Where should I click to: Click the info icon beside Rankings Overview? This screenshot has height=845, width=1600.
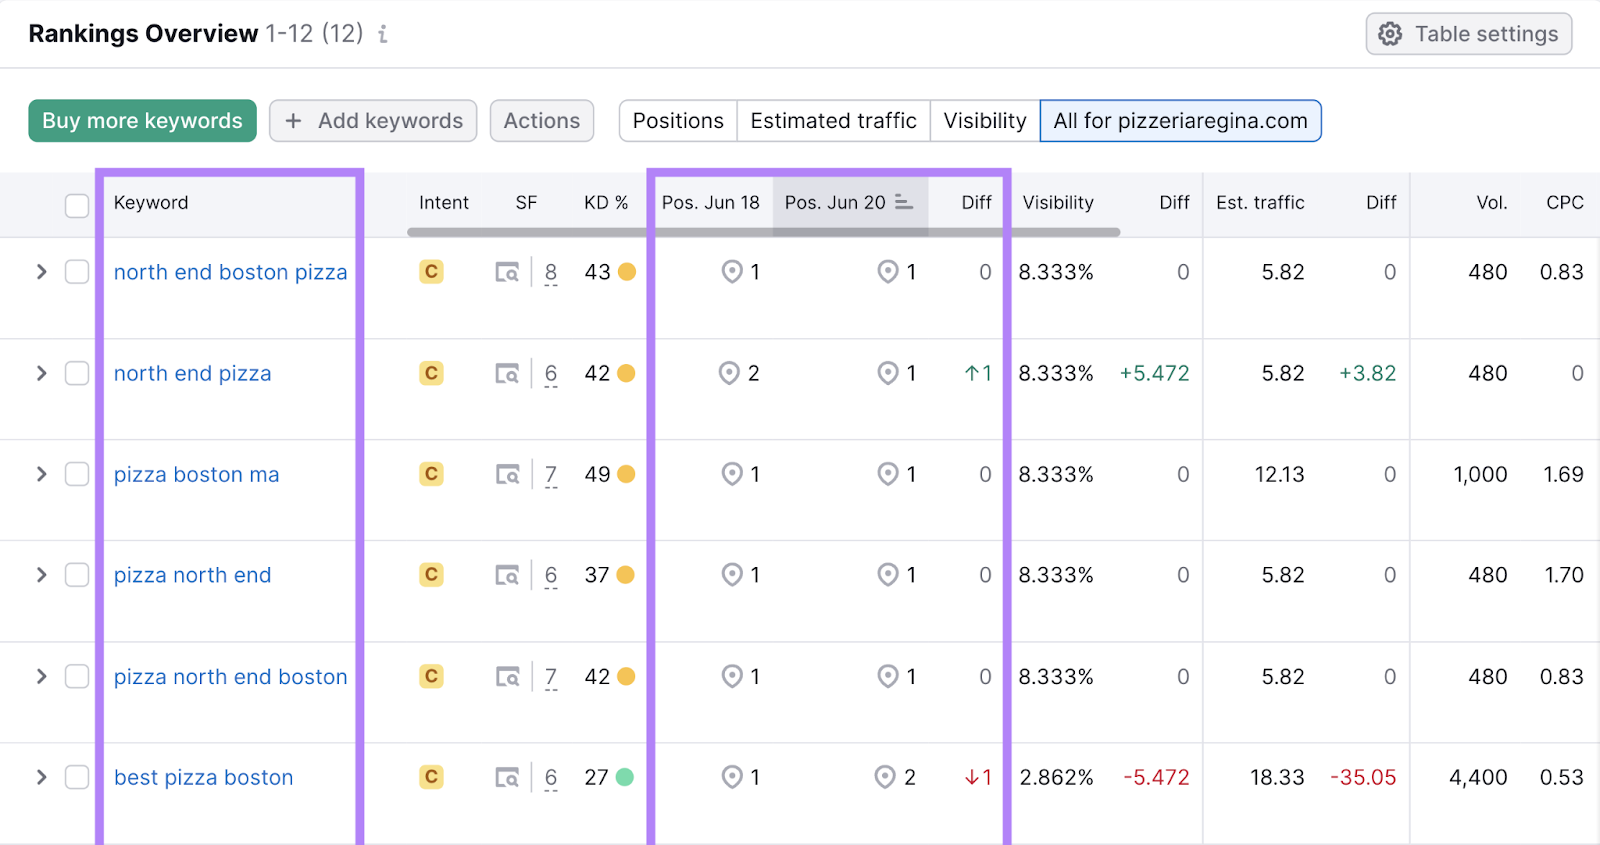click(x=382, y=35)
